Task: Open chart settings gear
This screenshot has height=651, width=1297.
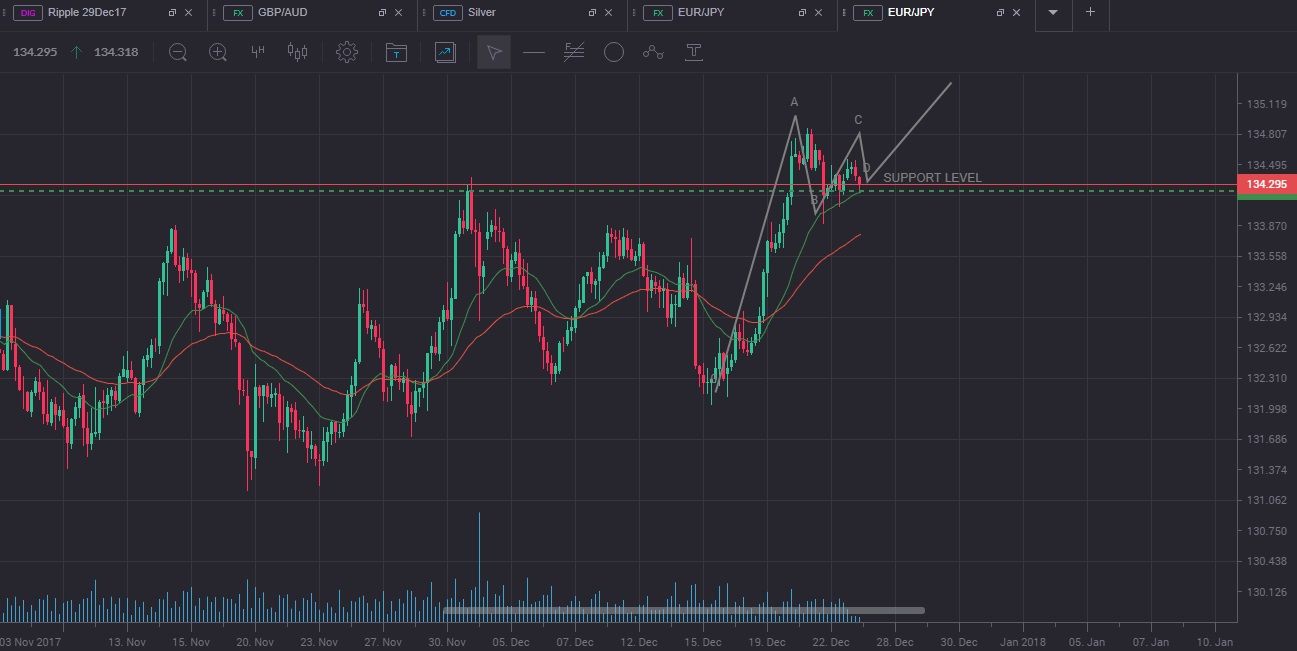Action: point(347,52)
